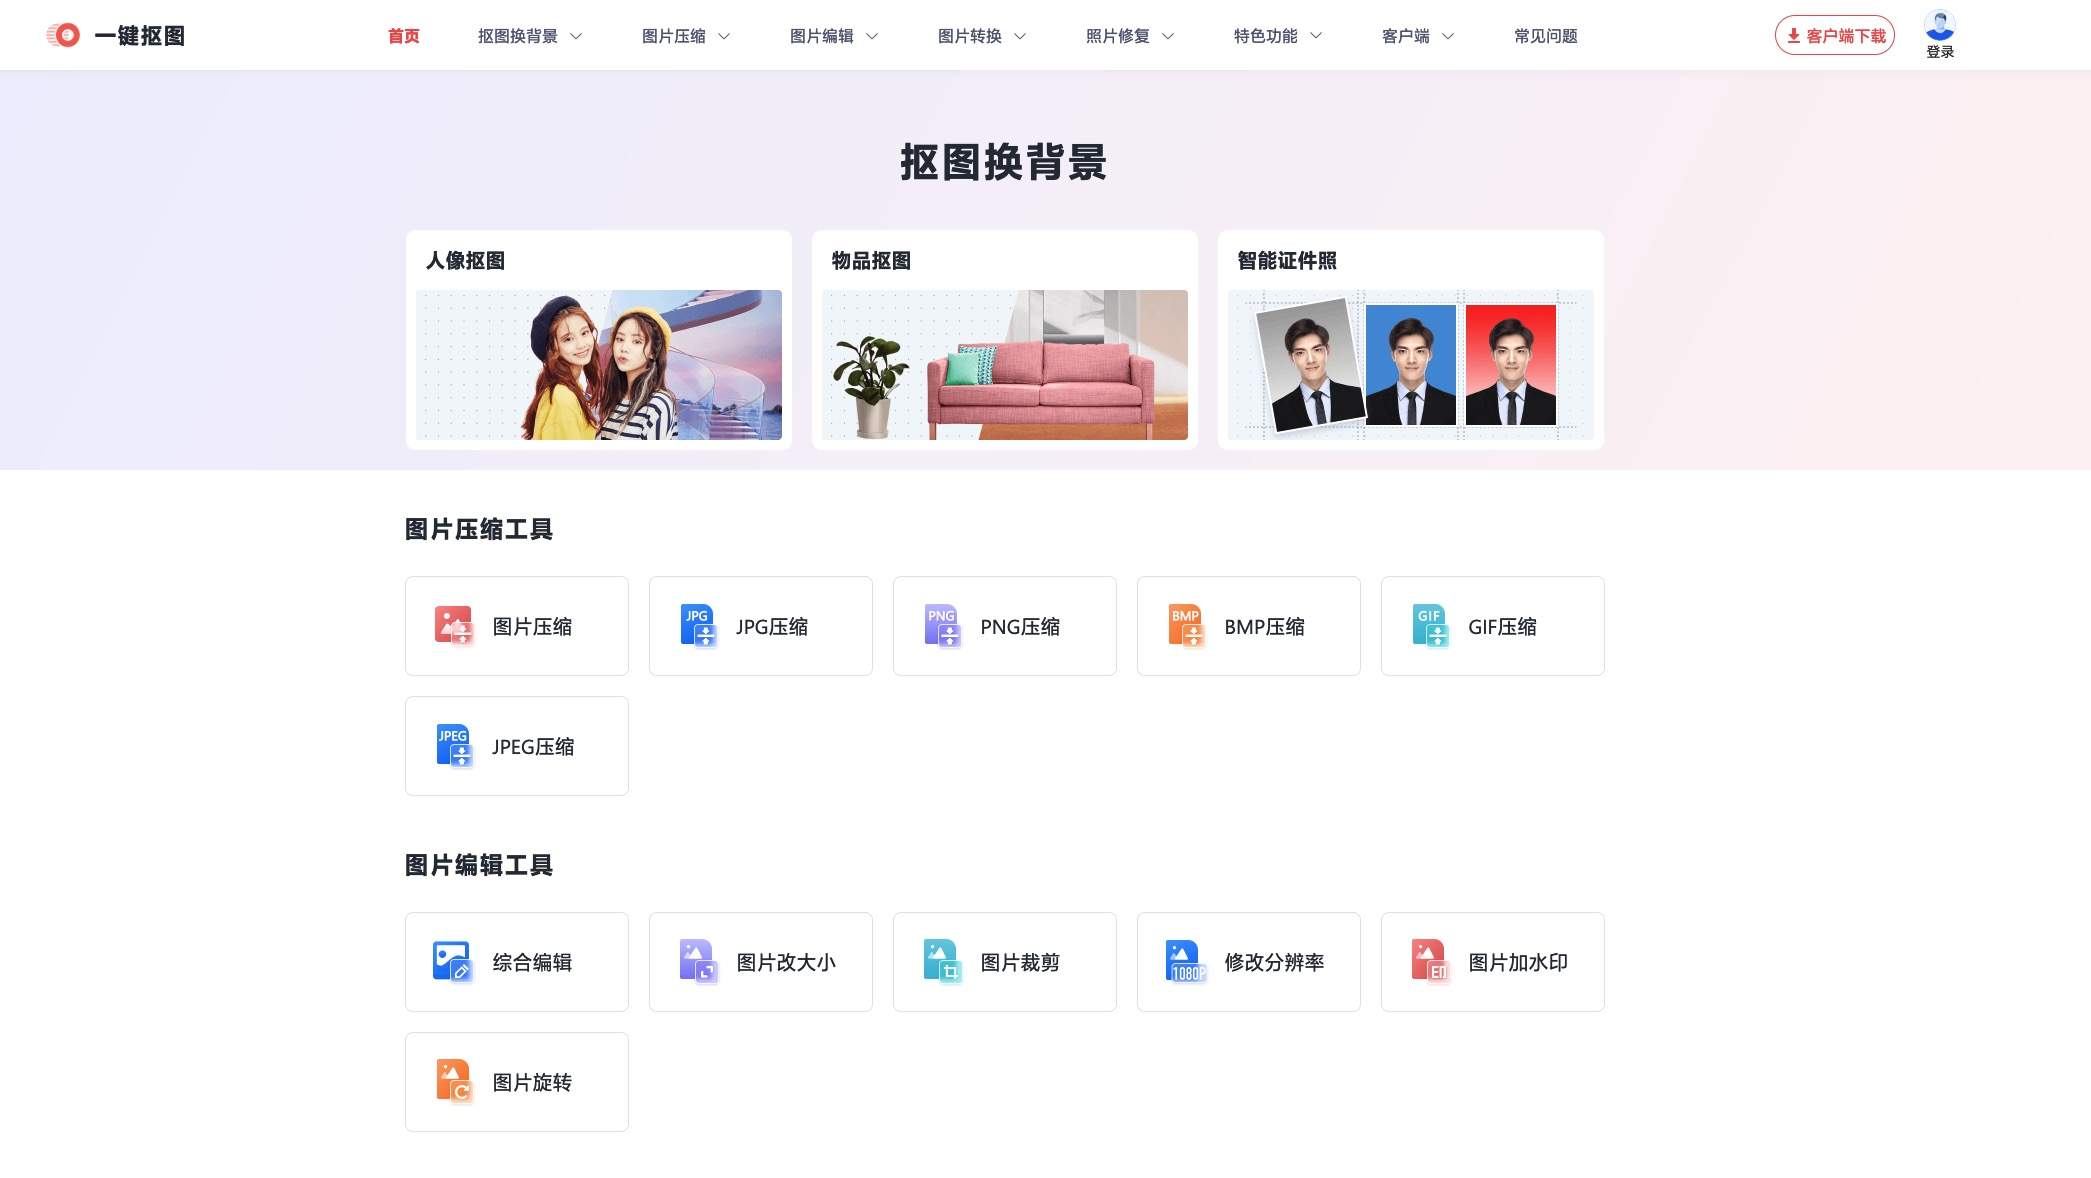This screenshot has width=2091, height=1178.
Task: Open the 常见问题 page
Action: tap(1545, 35)
